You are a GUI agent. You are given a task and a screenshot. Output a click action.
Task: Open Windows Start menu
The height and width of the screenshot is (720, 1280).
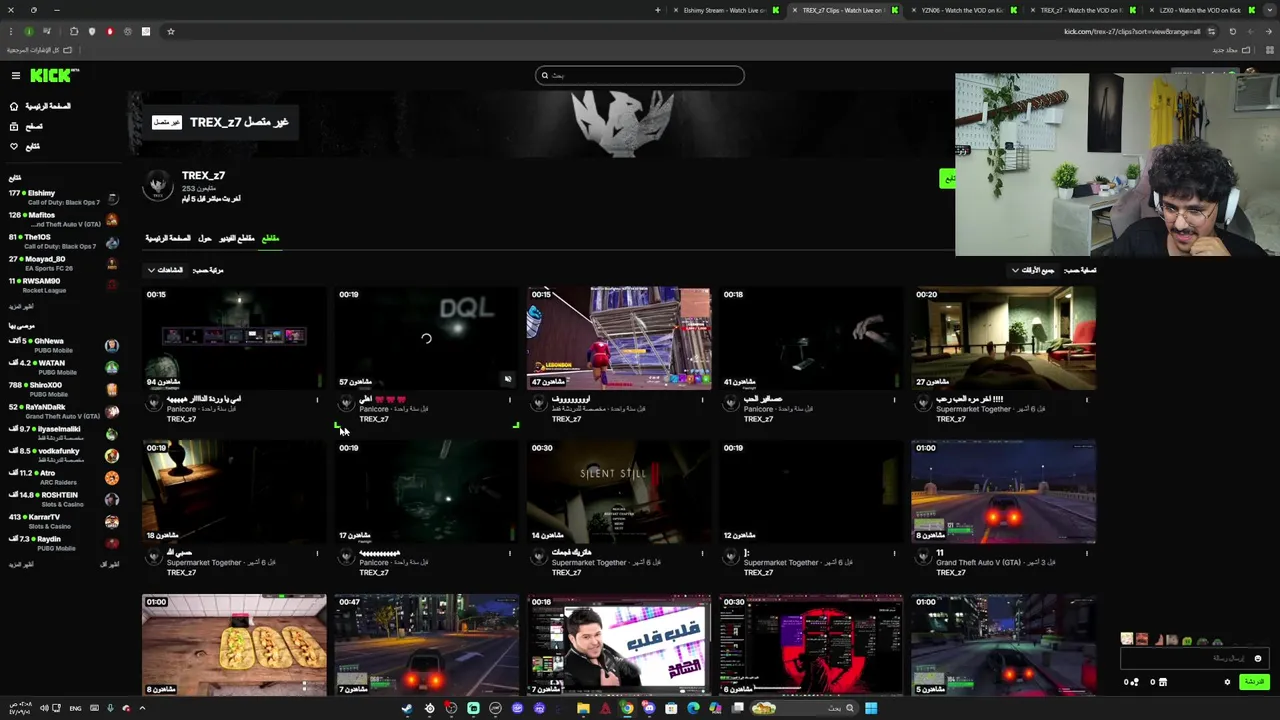(x=871, y=708)
